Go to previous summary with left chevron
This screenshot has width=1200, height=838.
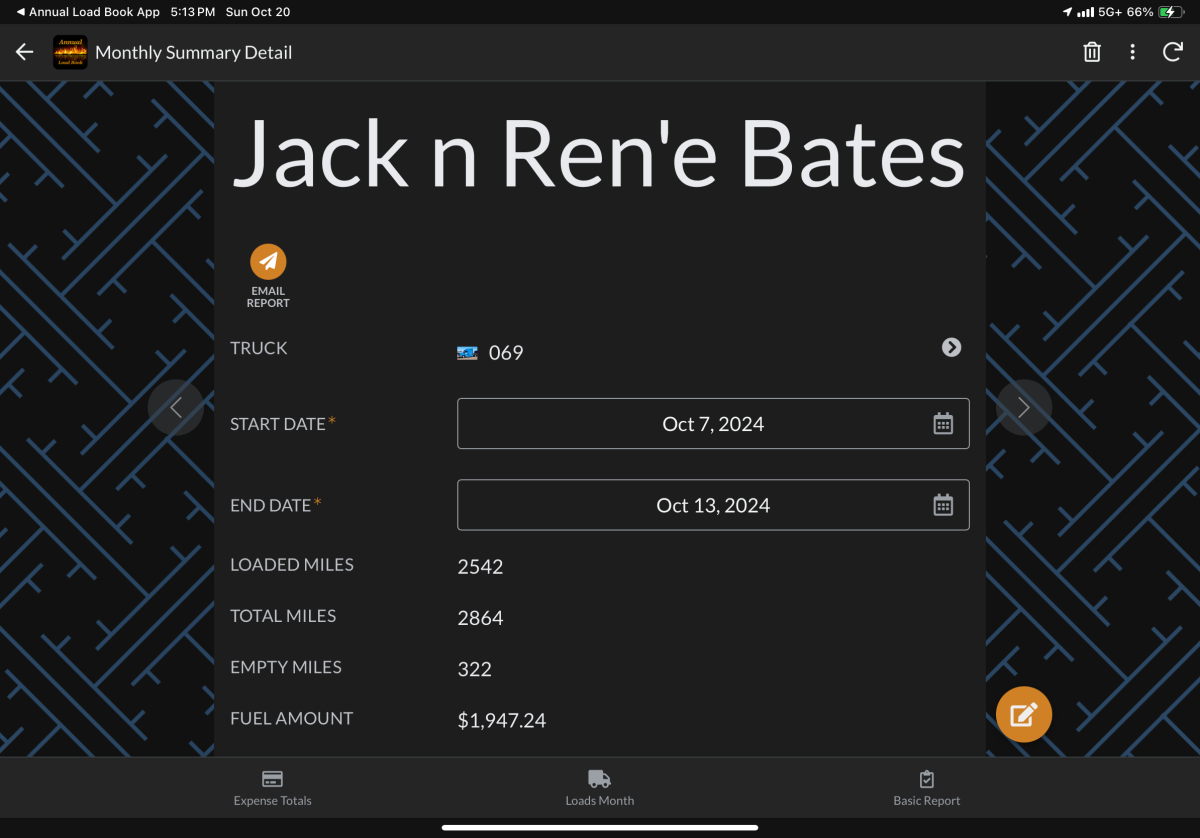pos(176,407)
